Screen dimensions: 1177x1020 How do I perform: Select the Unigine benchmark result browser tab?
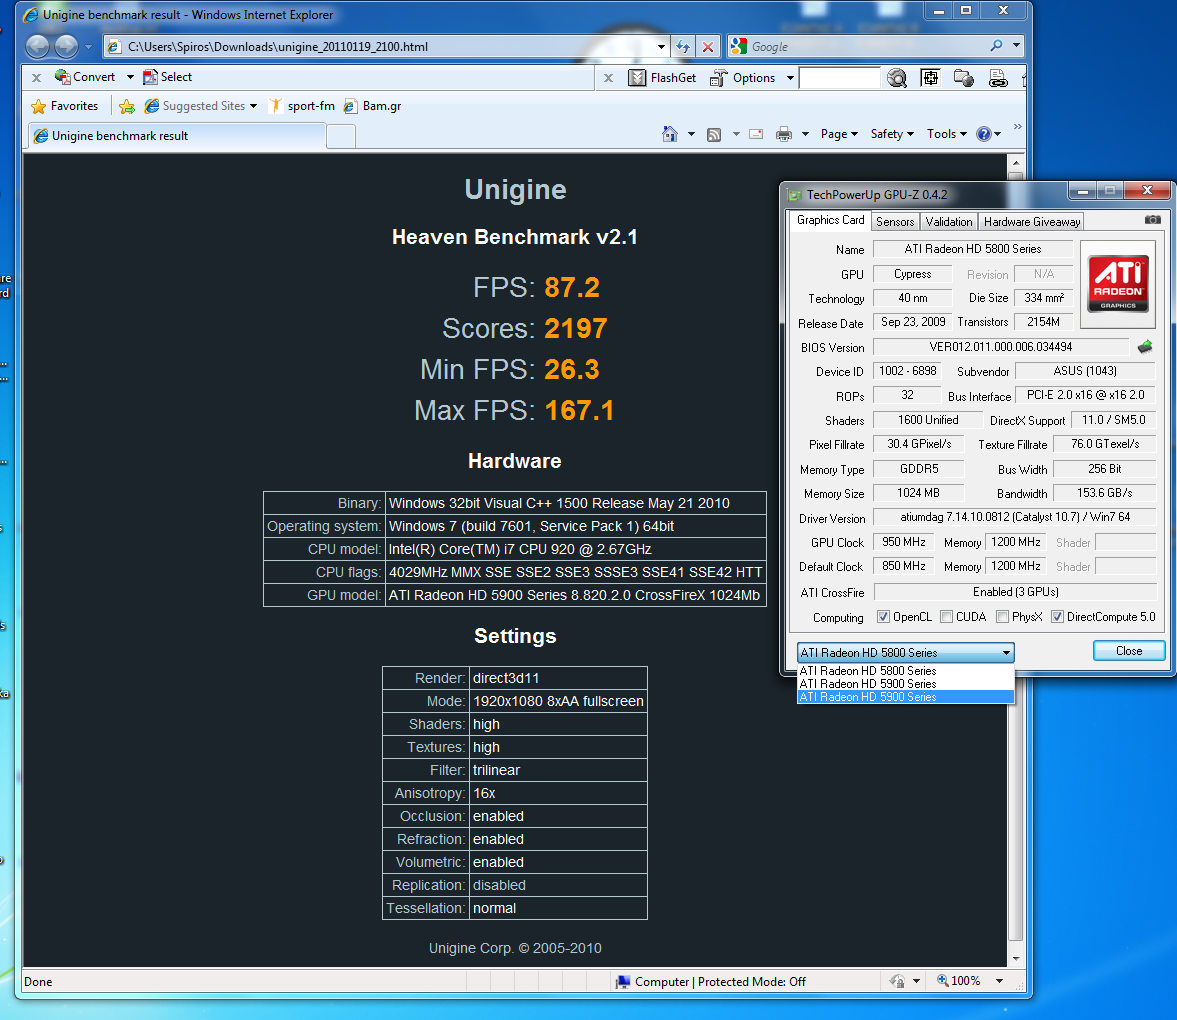(x=177, y=136)
